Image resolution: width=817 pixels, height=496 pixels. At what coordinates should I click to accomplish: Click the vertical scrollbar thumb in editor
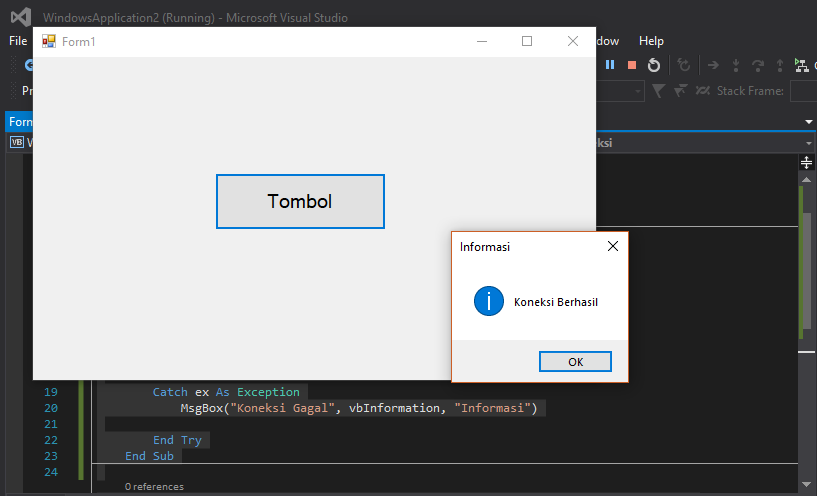click(x=807, y=270)
